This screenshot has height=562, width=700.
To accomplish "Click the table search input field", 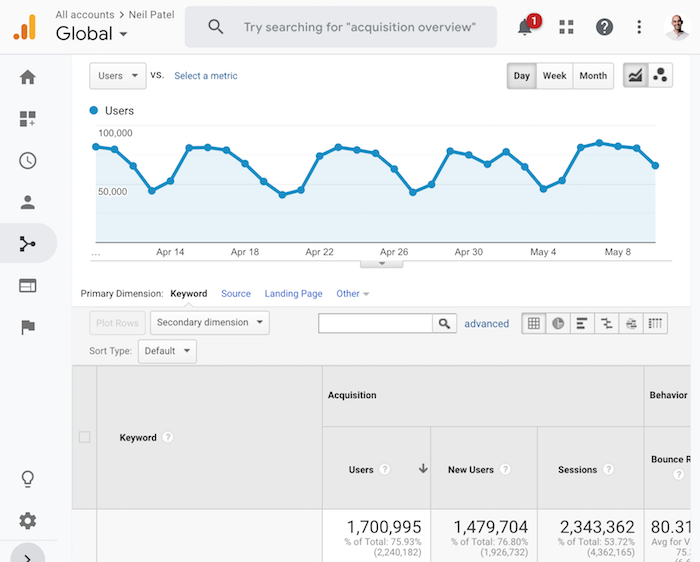I will click(x=375, y=323).
